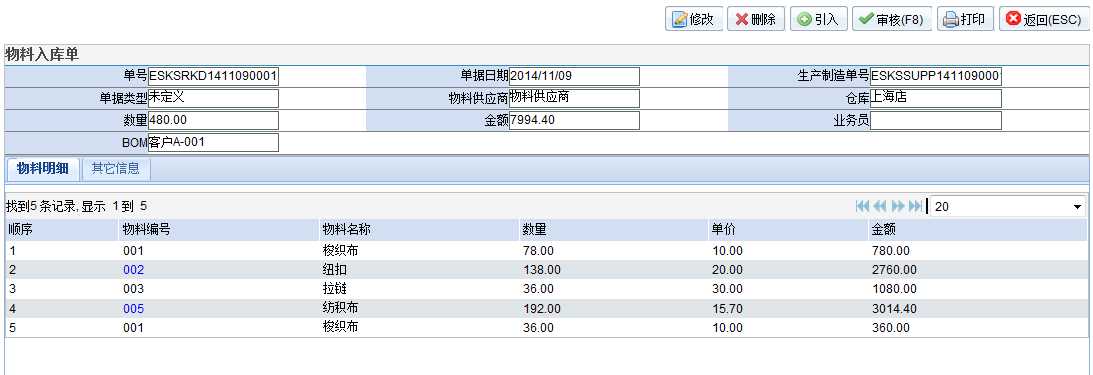Click the 修改 (edit) button
The height and width of the screenshot is (375, 1093).
(x=694, y=20)
